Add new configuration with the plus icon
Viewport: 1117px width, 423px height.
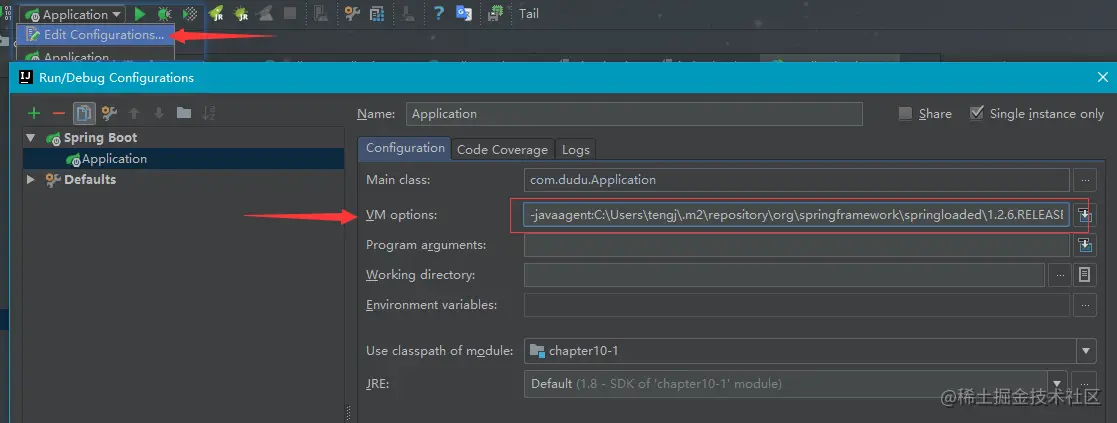pos(33,113)
